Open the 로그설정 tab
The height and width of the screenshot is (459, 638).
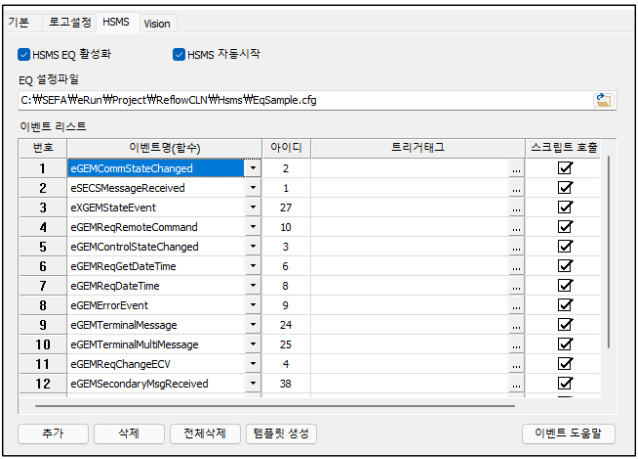pos(70,22)
